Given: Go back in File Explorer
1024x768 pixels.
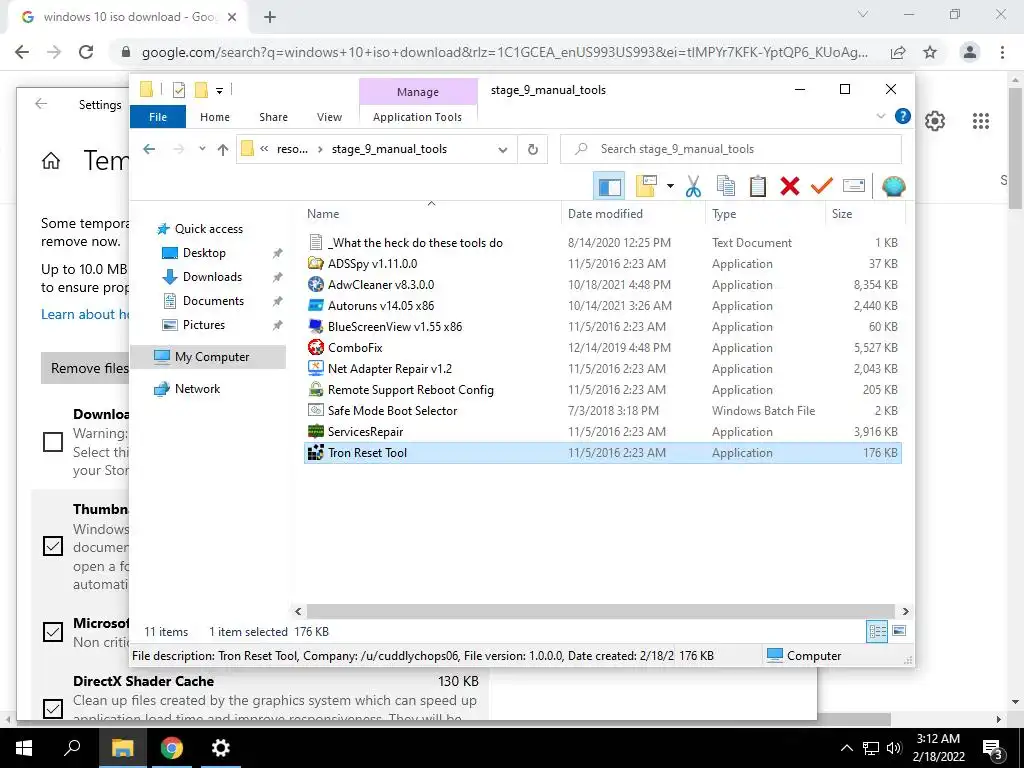Looking at the screenshot, I should coord(149,150).
